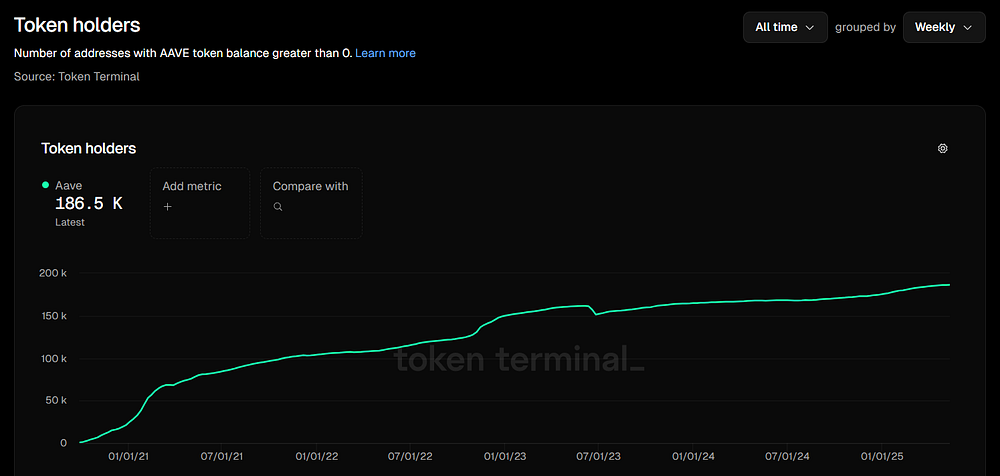The width and height of the screenshot is (1000, 476).
Task: Click the chevron next to Weekly
Action: click(967, 27)
